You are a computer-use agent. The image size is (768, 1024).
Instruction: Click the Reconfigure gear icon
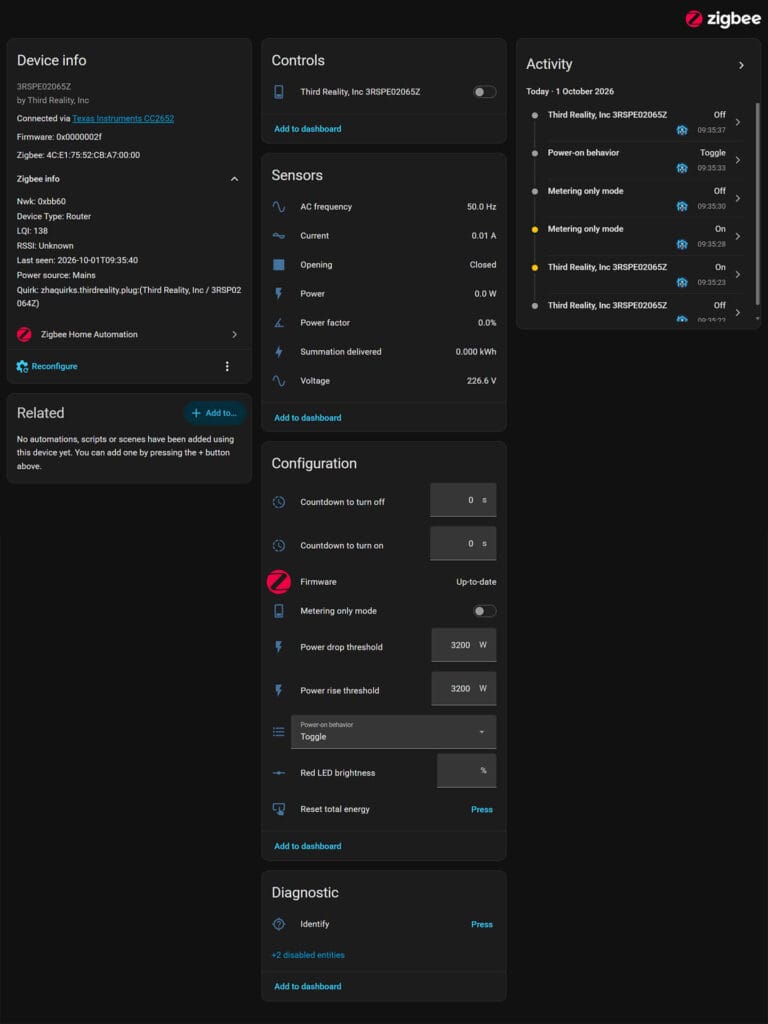point(22,366)
